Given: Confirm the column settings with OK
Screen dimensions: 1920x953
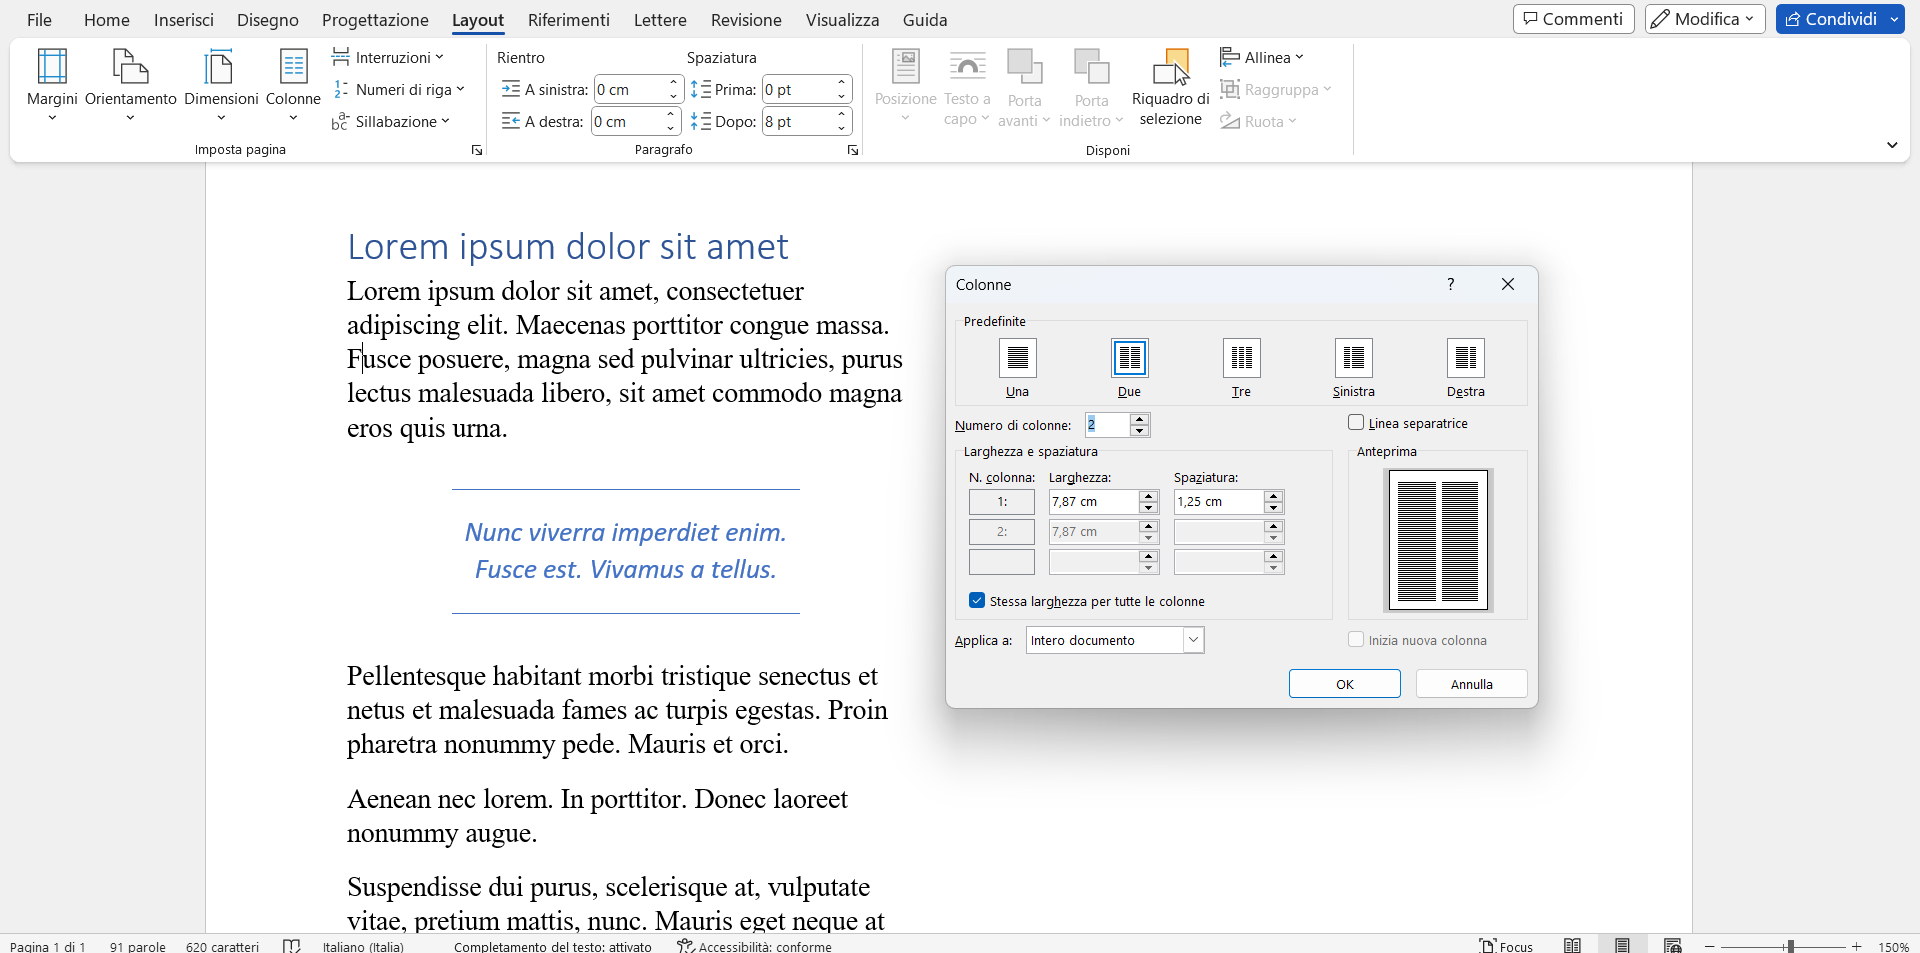Looking at the screenshot, I should point(1344,684).
